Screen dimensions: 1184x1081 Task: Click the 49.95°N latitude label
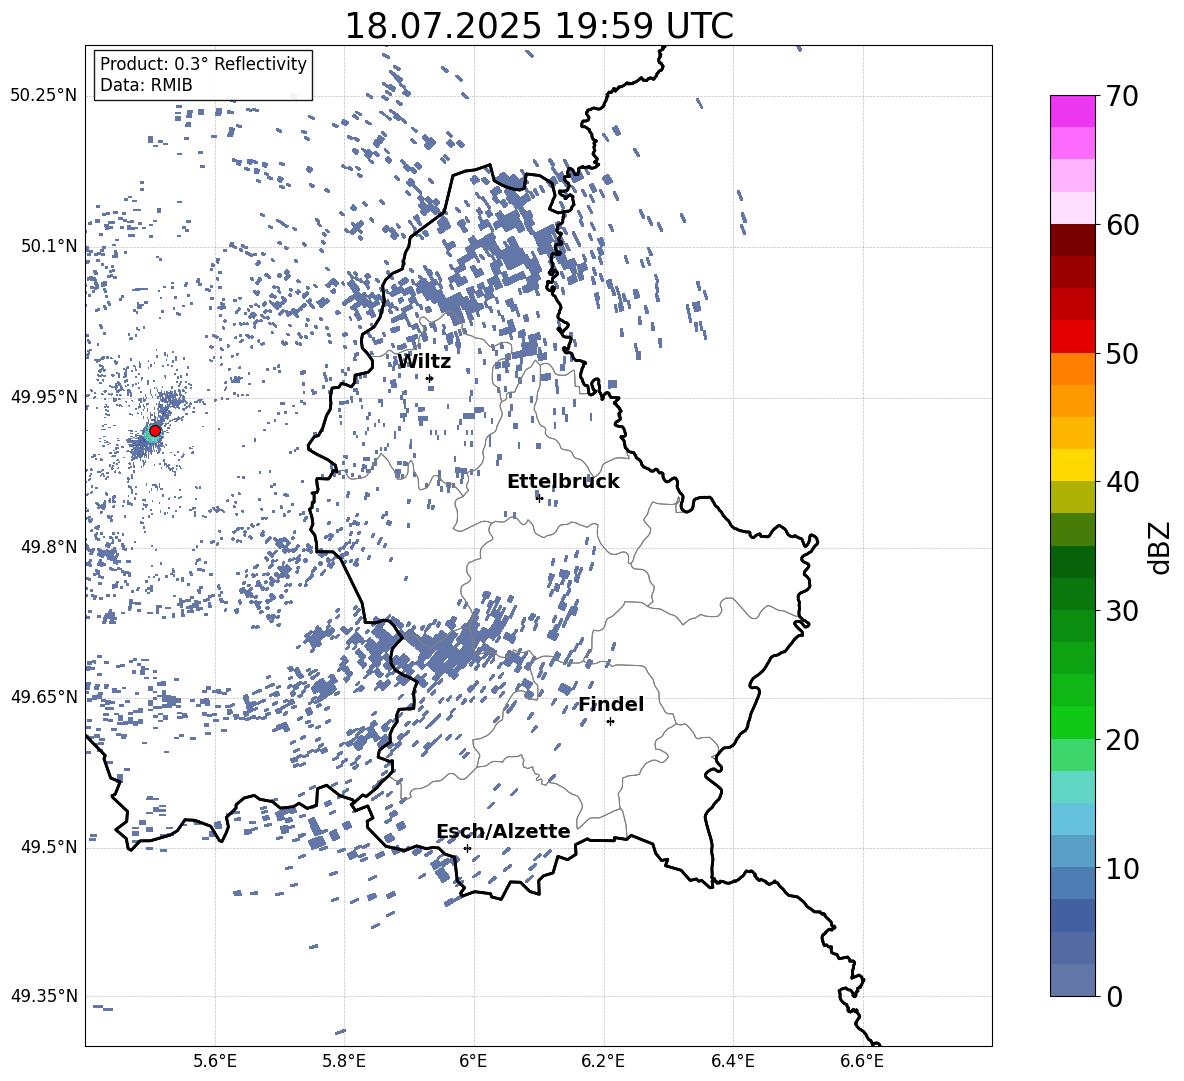[x=44, y=396]
